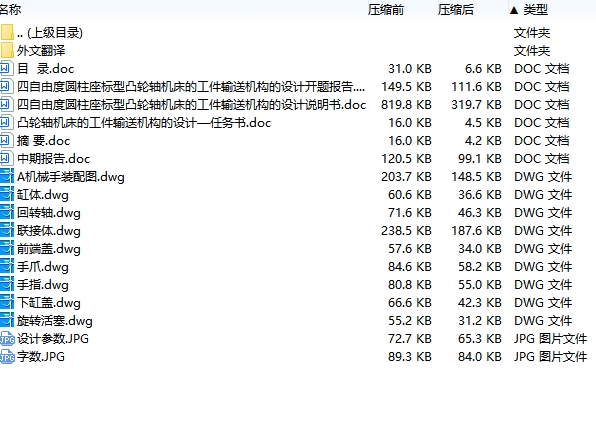This screenshot has height=433, width=596.
Task: Select 凸轮轴机床的工件输送机构的设计—任务书.doc
Action: [x=144, y=123]
